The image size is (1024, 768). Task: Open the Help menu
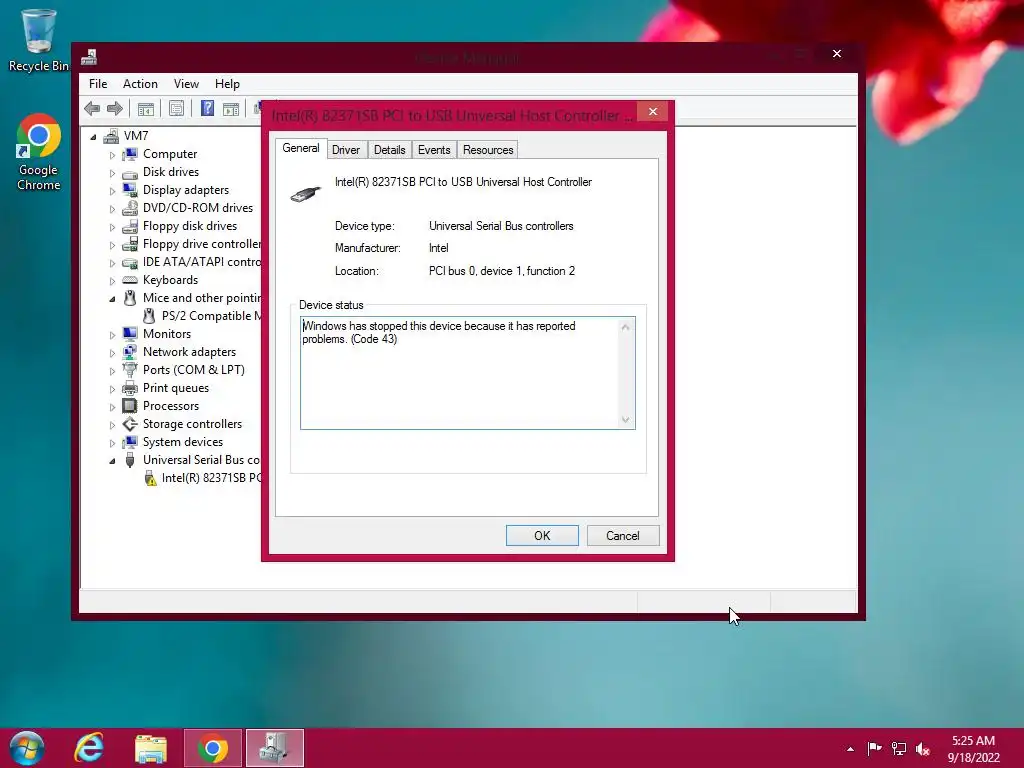[227, 84]
